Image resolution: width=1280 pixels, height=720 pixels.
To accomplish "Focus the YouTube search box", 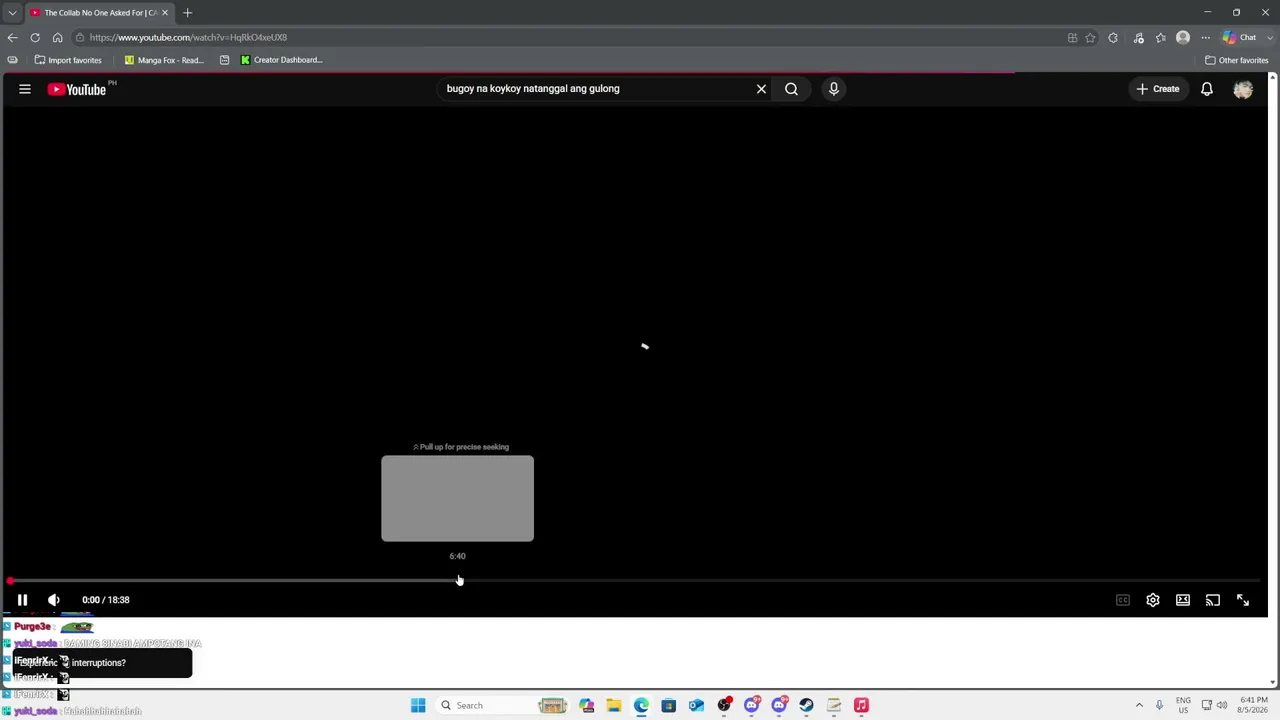I will coord(595,89).
